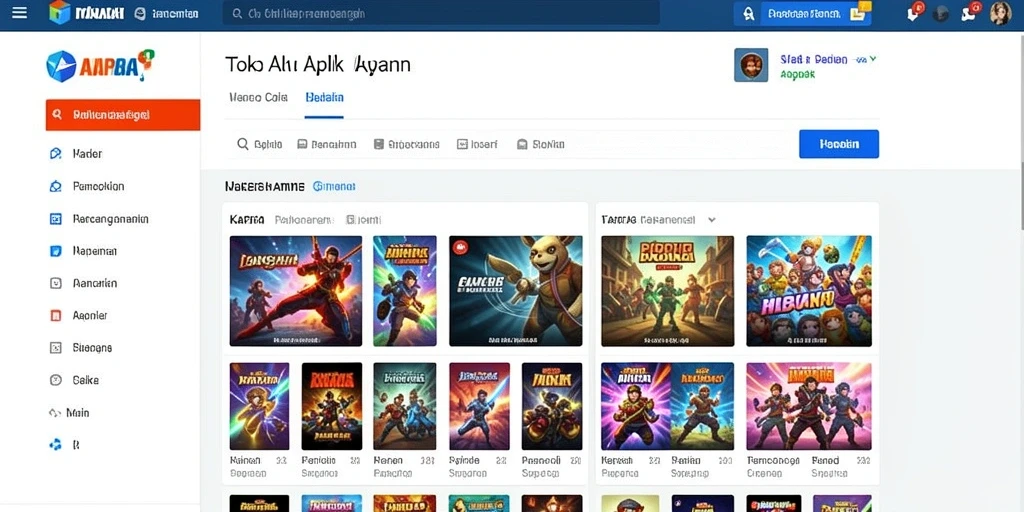Screen dimensions: 1024x512
Task: Open the third tab in left panel header
Action: click(x=364, y=220)
